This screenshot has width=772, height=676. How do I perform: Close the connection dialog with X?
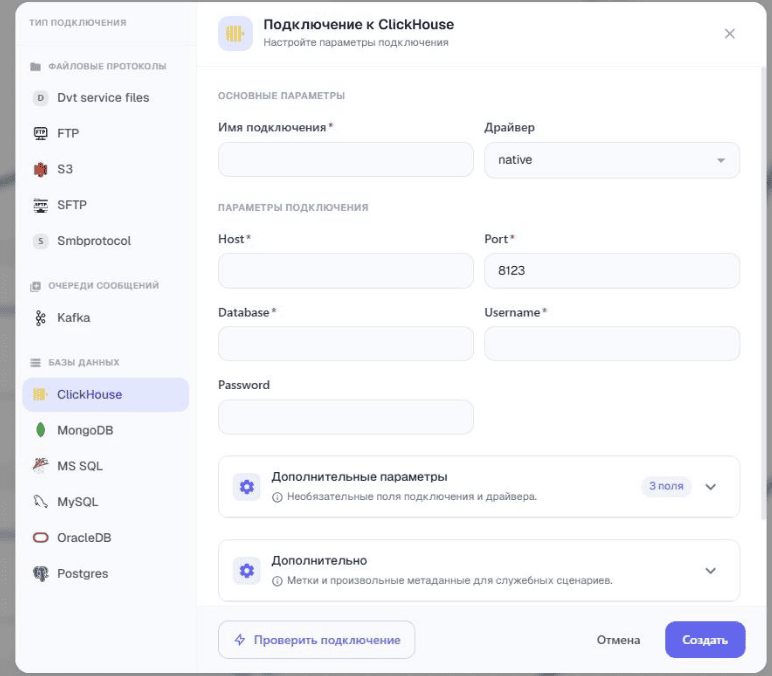(730, 33)
